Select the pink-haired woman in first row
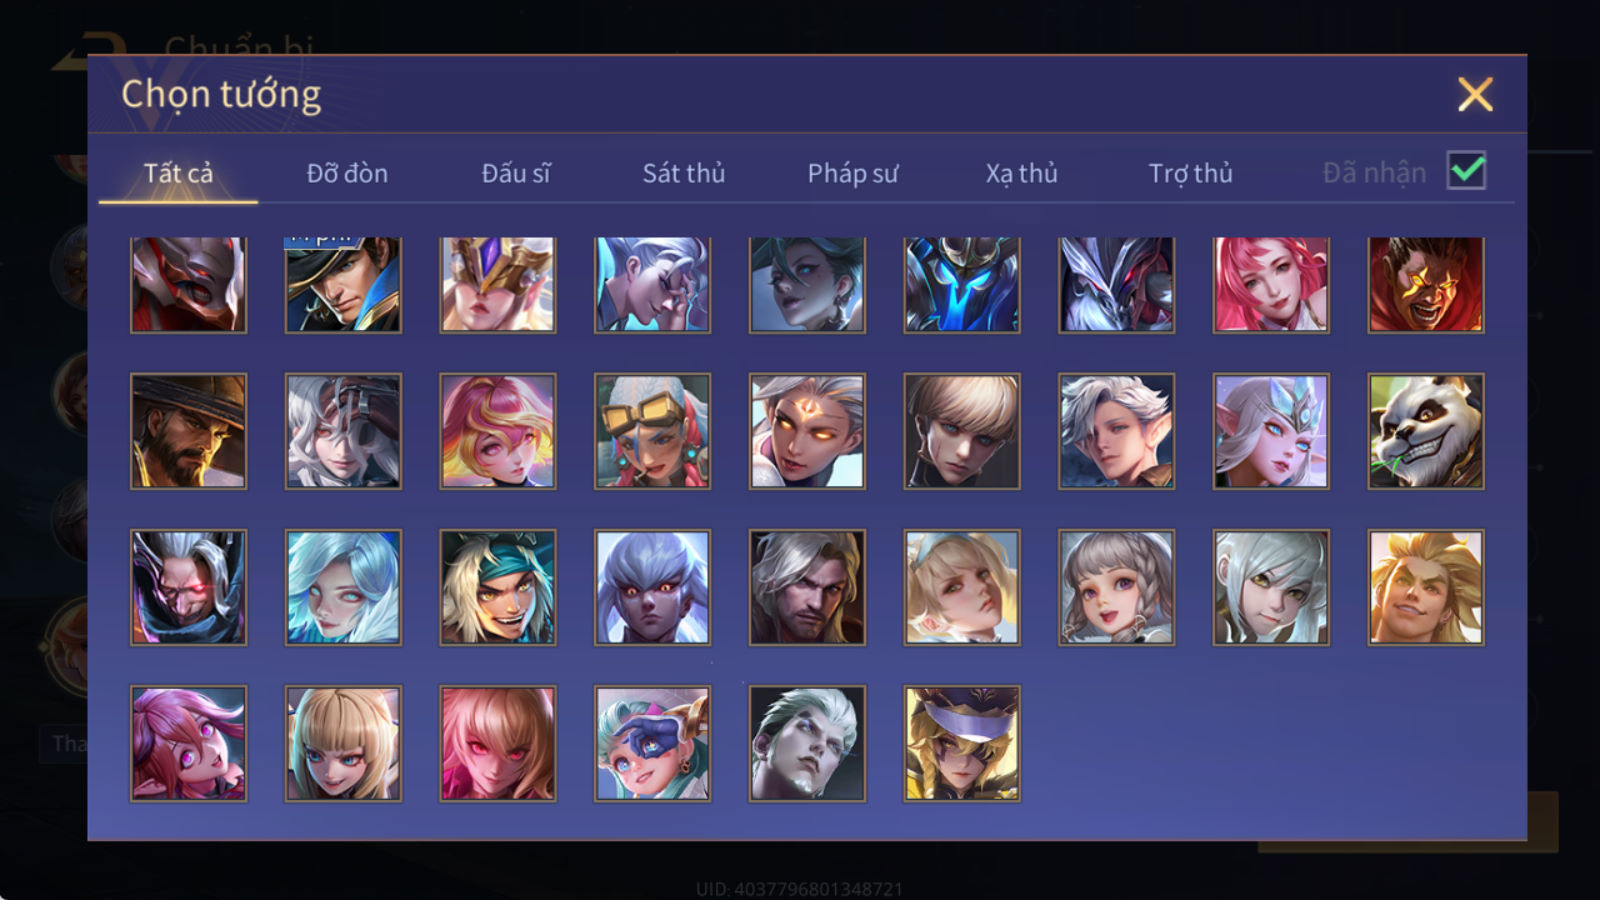 tap(1271, 284)
